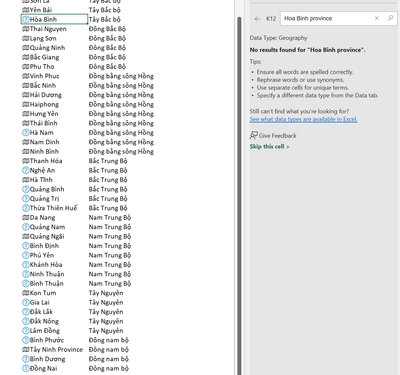400x375 pixels.
Task: Click the map icon next to Thai Nguyen
Action: [26, 29]
